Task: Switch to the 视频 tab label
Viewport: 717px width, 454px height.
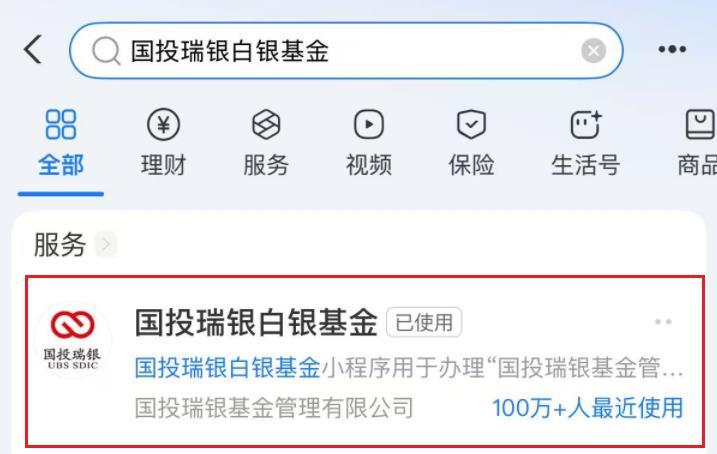Action: tap(369, 165)
